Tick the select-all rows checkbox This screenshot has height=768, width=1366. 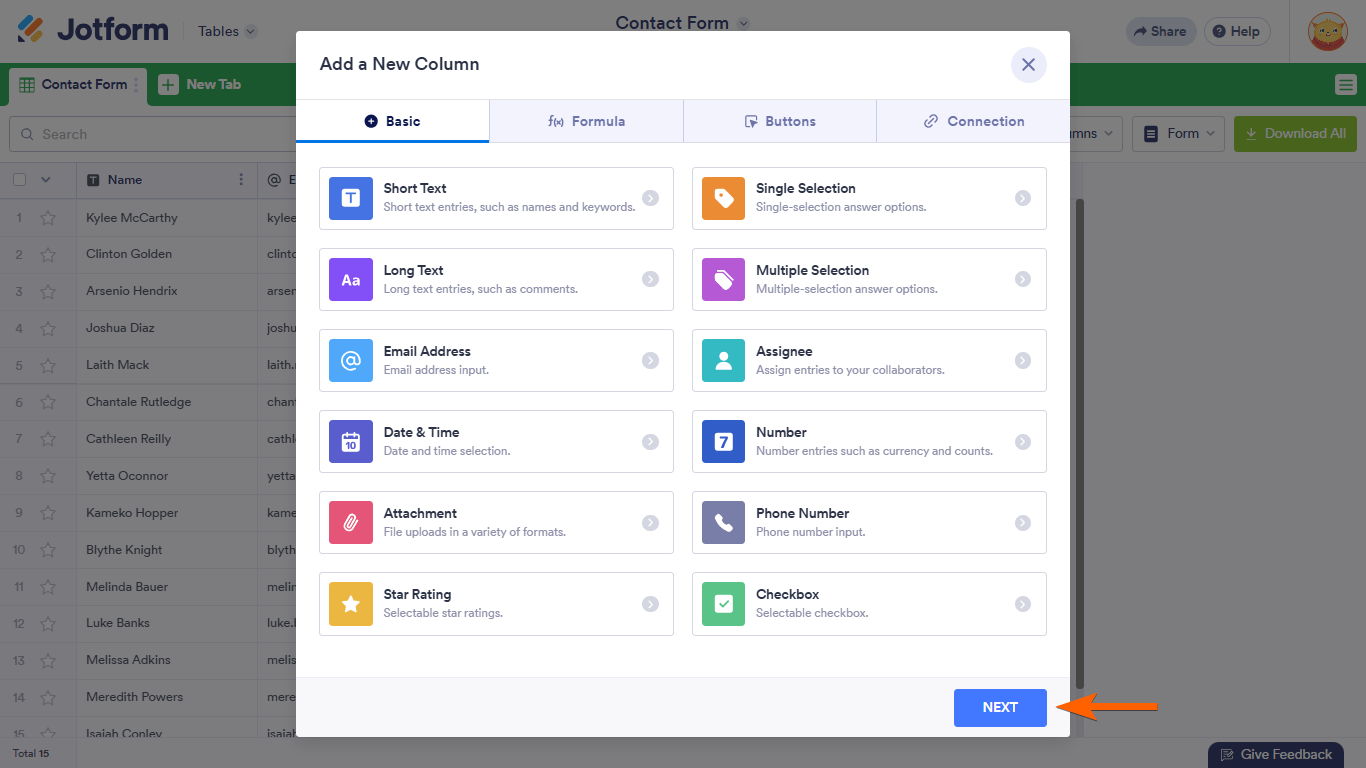click(19, 180)
